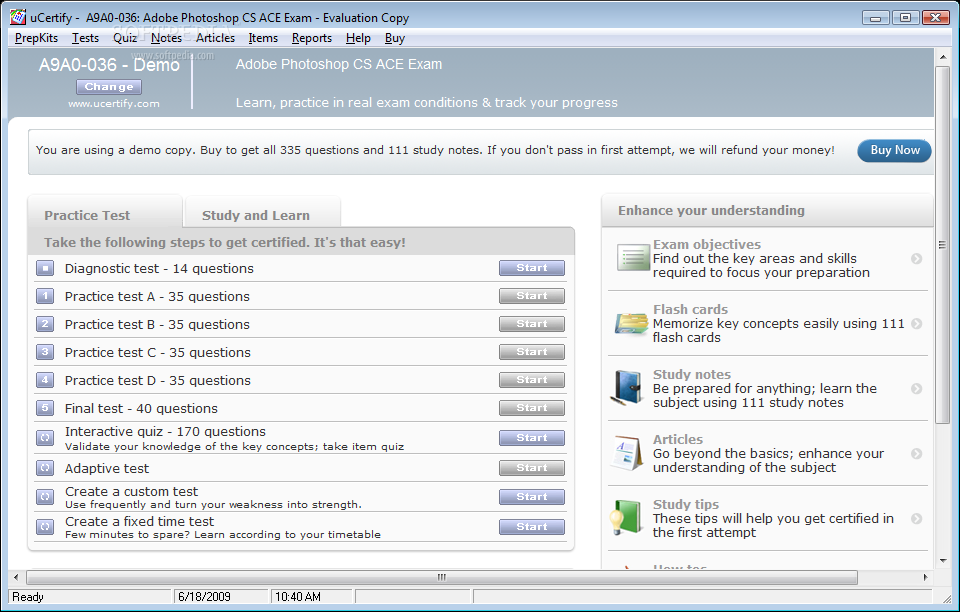Click the uCertify app icon in title bar
Viewport: 960px width, 612px height.
point(18,17)
